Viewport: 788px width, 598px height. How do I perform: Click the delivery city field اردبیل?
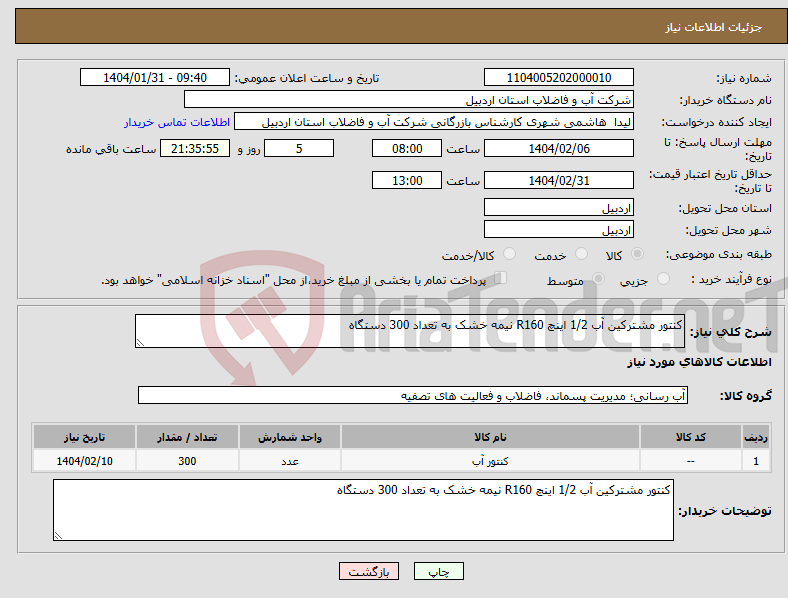point(558,229)
